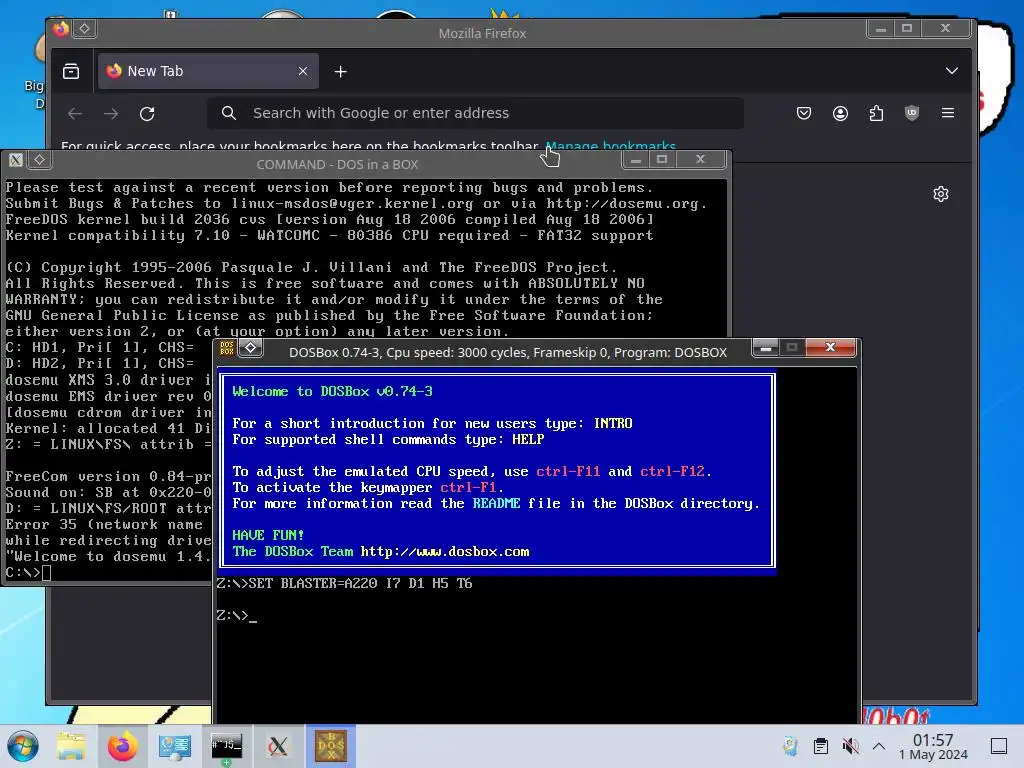Open the Extensions puzzle-piece icon
Image resolution: width=1024 pixels, height=768 pixels.
click(876, 113)
